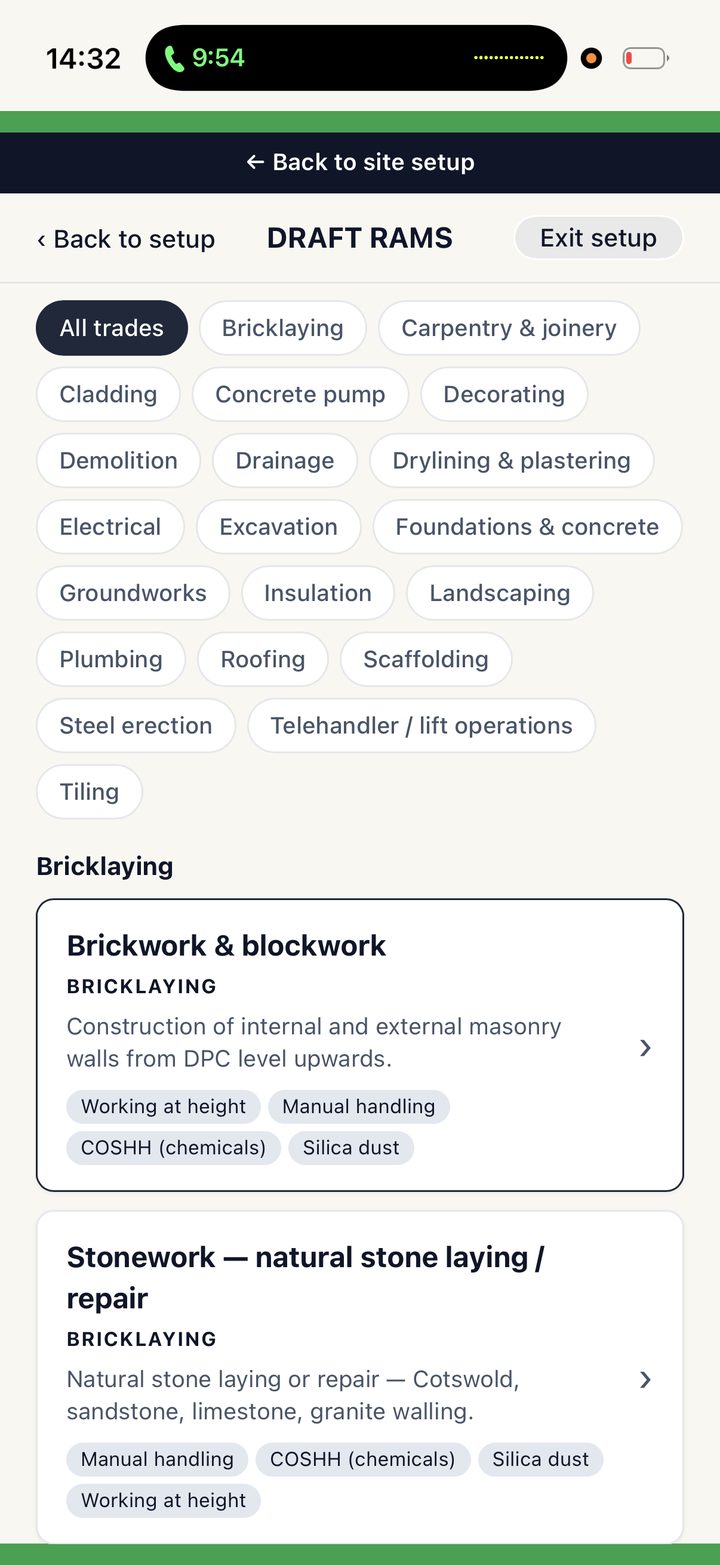Select the Scaffolding filter chip
The image size is (720, 1565).
coord(426,659)
